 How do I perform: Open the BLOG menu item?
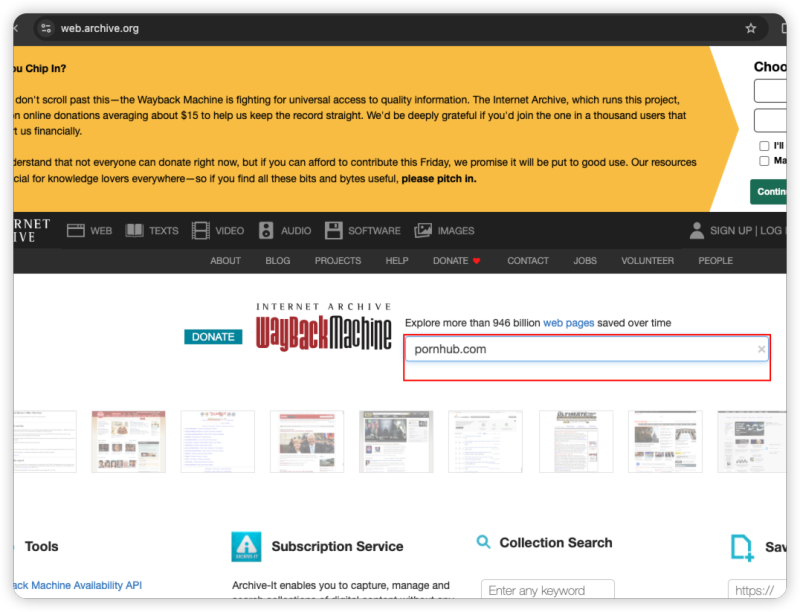tap(278, 261)
